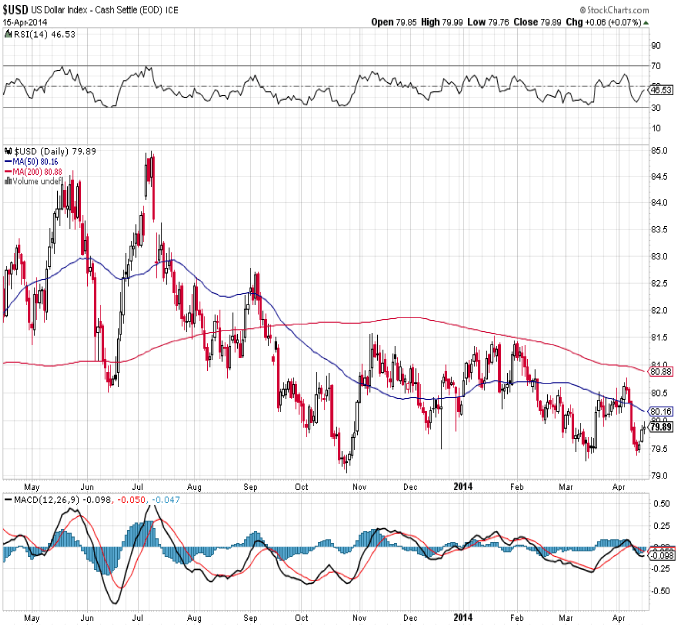Click the 15-Apr-2014 date label

27,21
